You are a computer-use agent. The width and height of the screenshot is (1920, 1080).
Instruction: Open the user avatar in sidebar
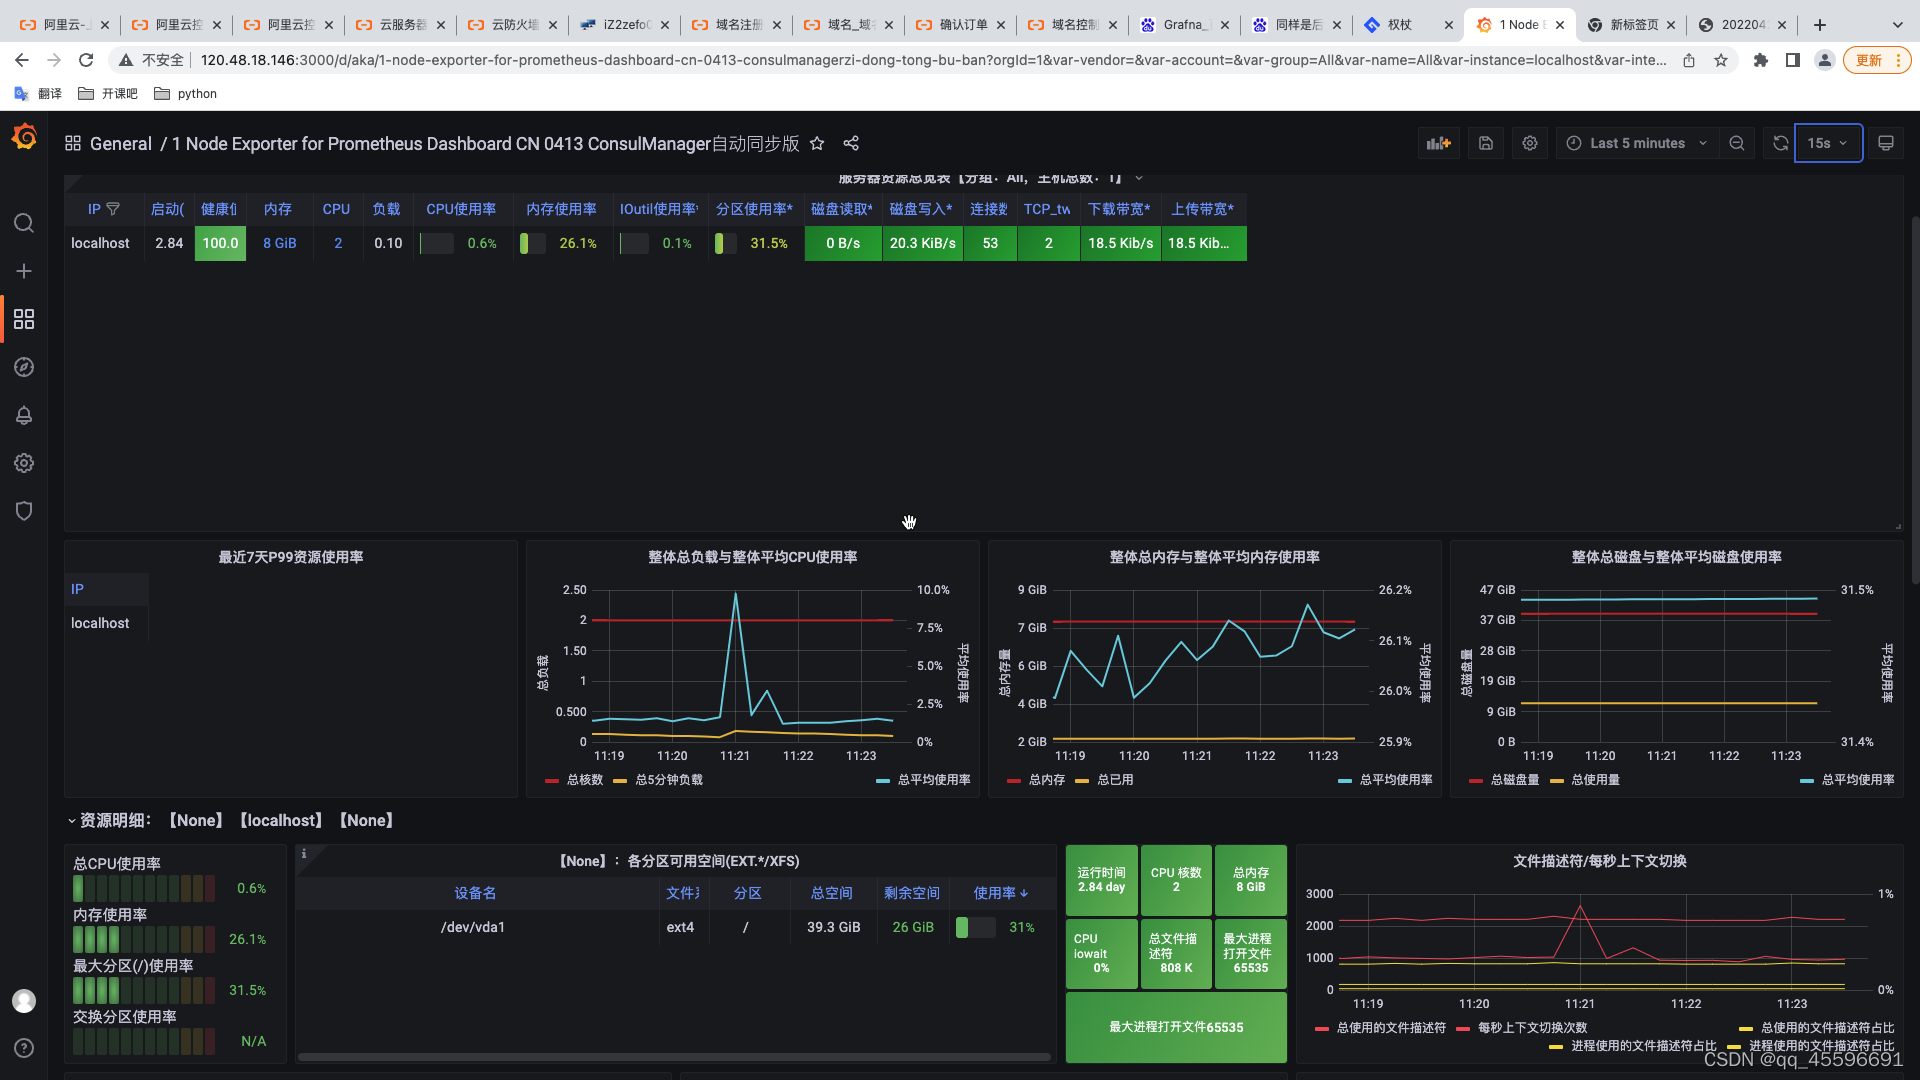(24, 1000)
